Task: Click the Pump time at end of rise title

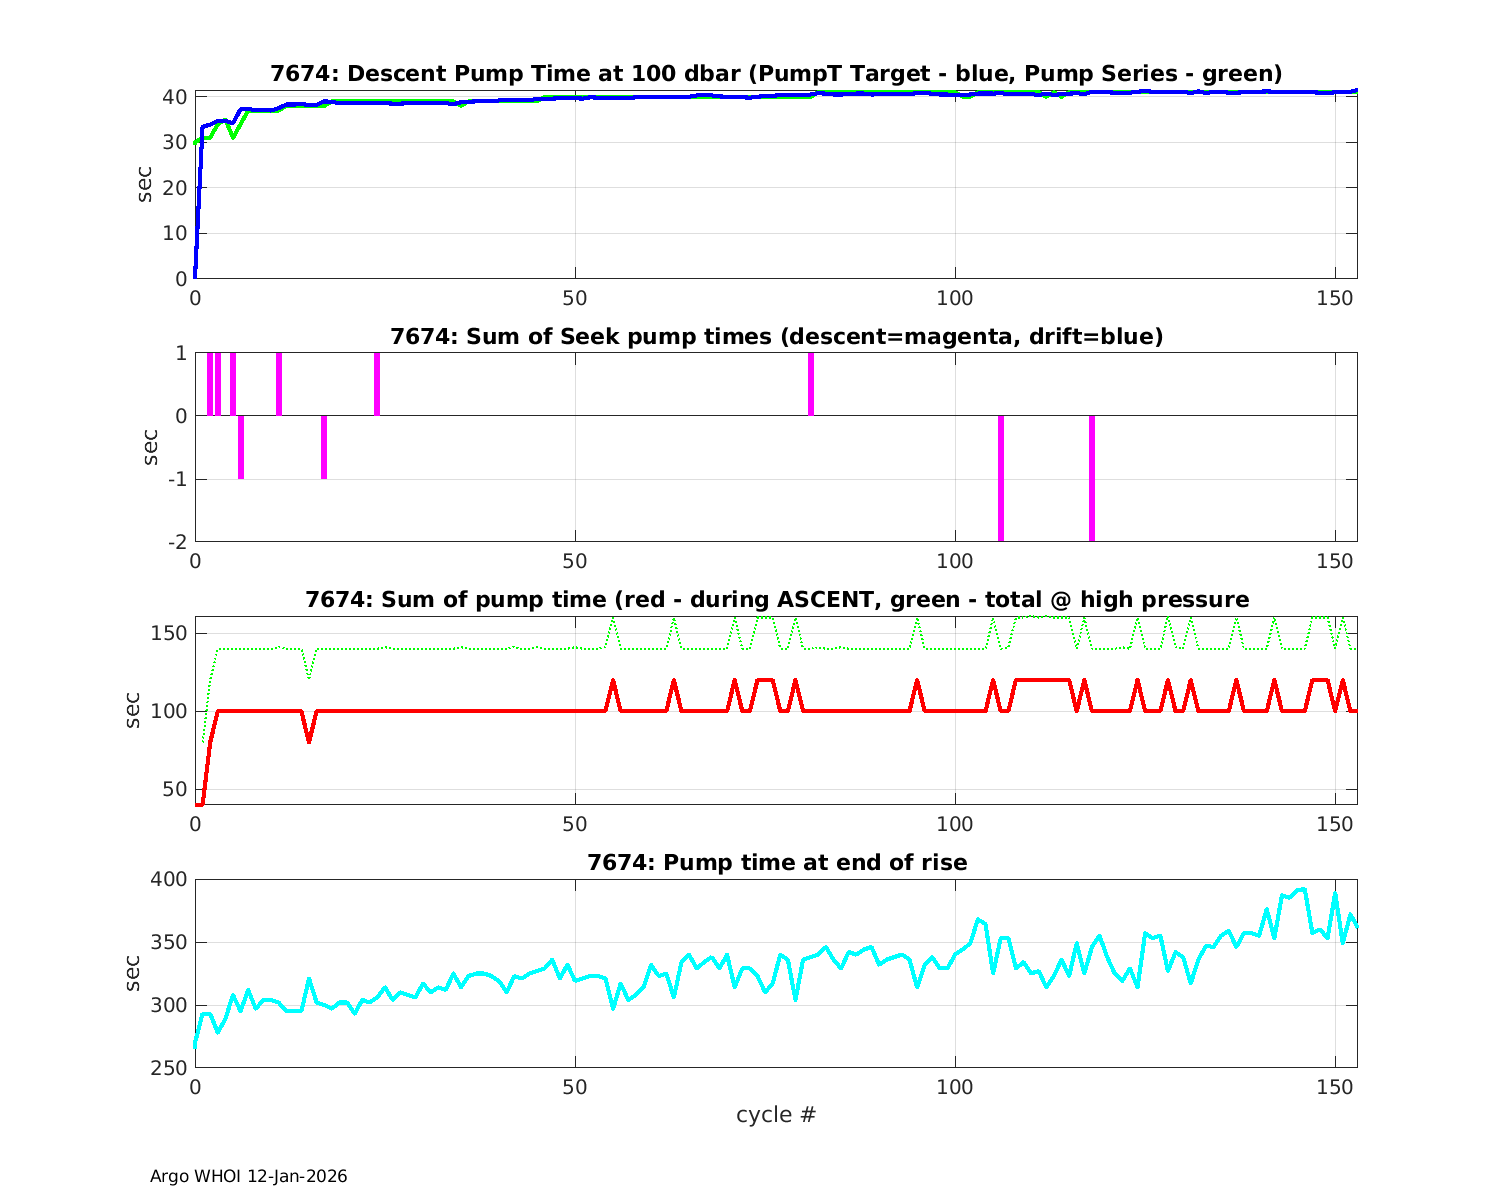Action: click(776, 862)
